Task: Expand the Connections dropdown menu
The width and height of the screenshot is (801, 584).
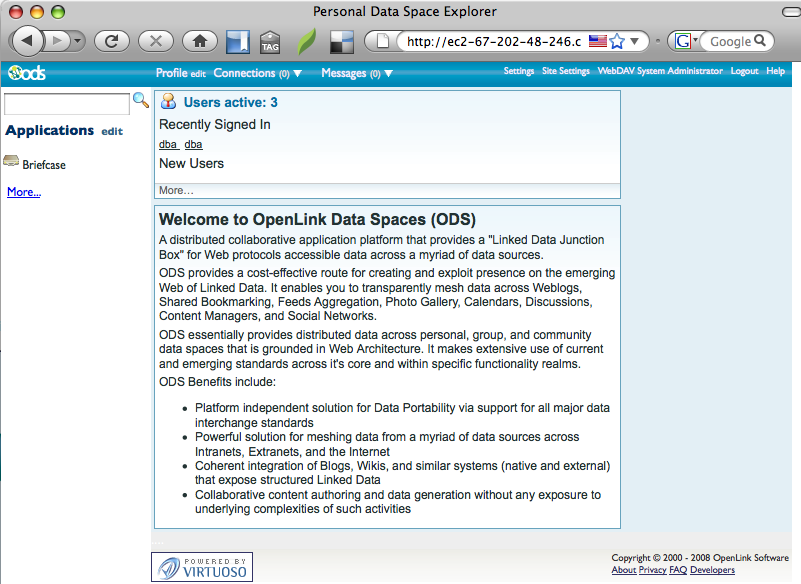Action: coord(257,73)
